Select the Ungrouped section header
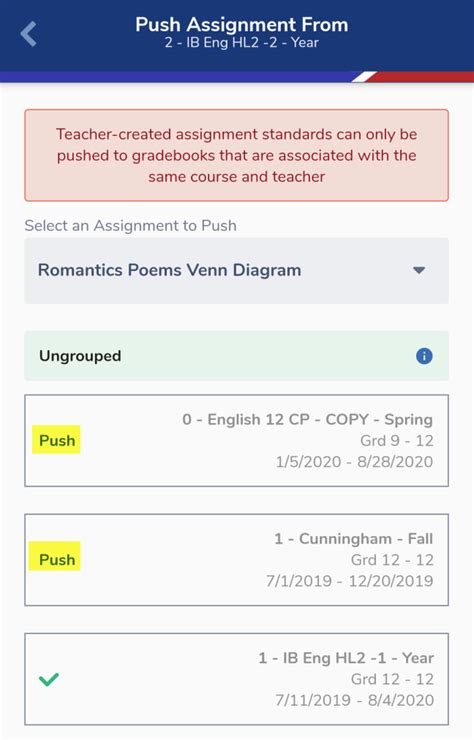 [x=237, y=356]
